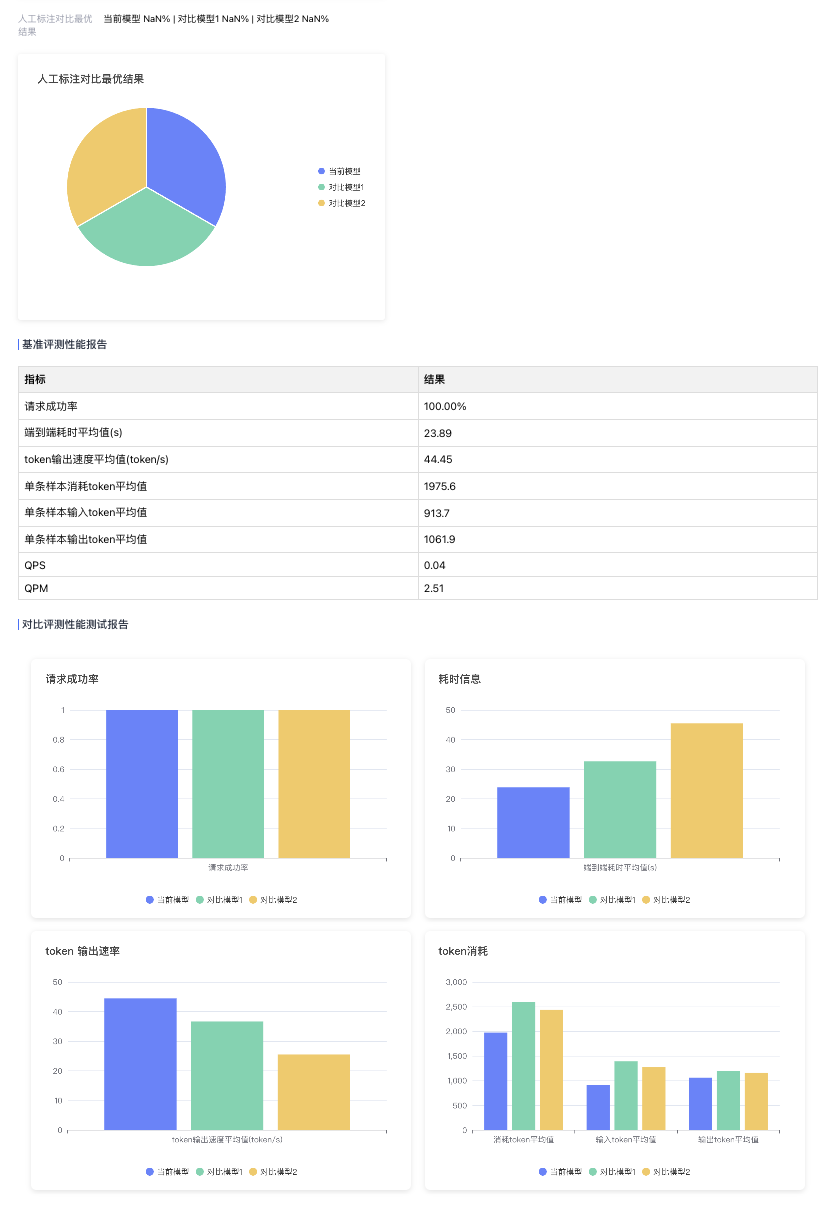The width and height of the screenshot is (838, 1222).
Task: Click the green 消耗token平均值 bar
Action: pyautogui.click(x=523, y=1066)
